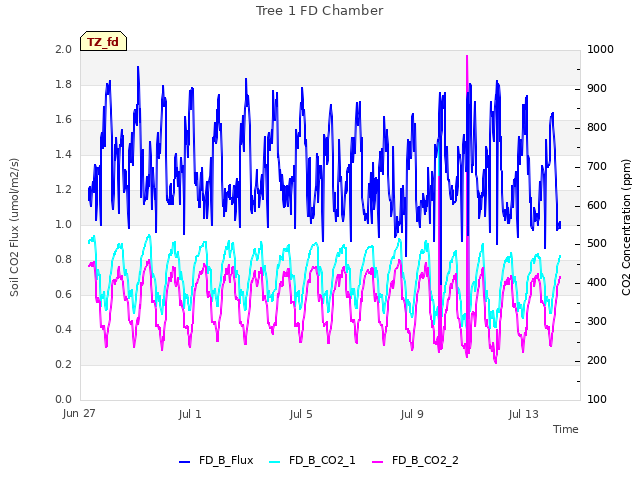The height and width of the screenshot is (480, 640).
Task: Click the 0.6 left axis tick label
Action: 64,294
